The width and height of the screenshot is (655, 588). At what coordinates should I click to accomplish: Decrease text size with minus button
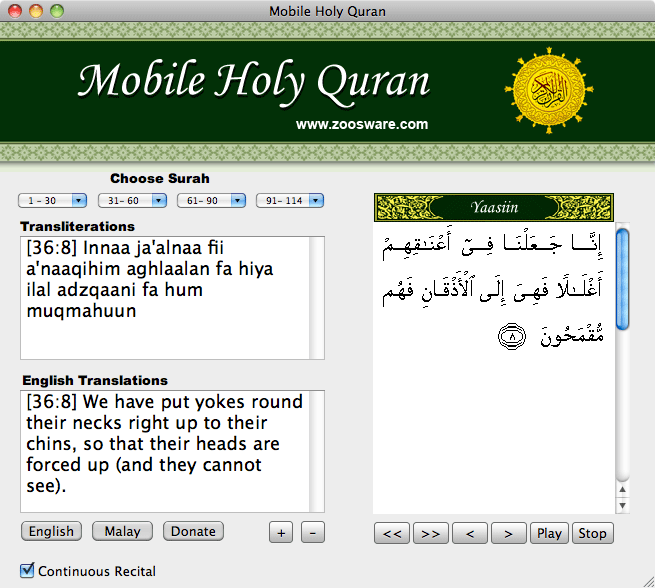click(x=312, y=532)
